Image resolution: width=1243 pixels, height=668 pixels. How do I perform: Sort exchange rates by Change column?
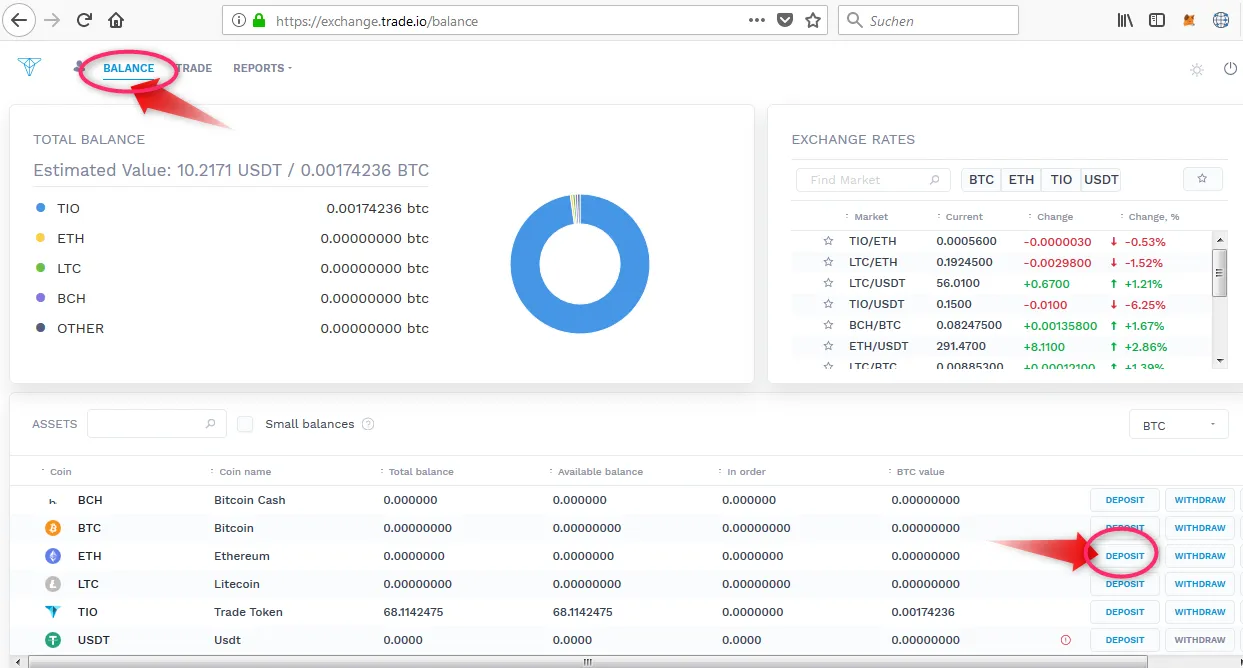pos(1052,217)
